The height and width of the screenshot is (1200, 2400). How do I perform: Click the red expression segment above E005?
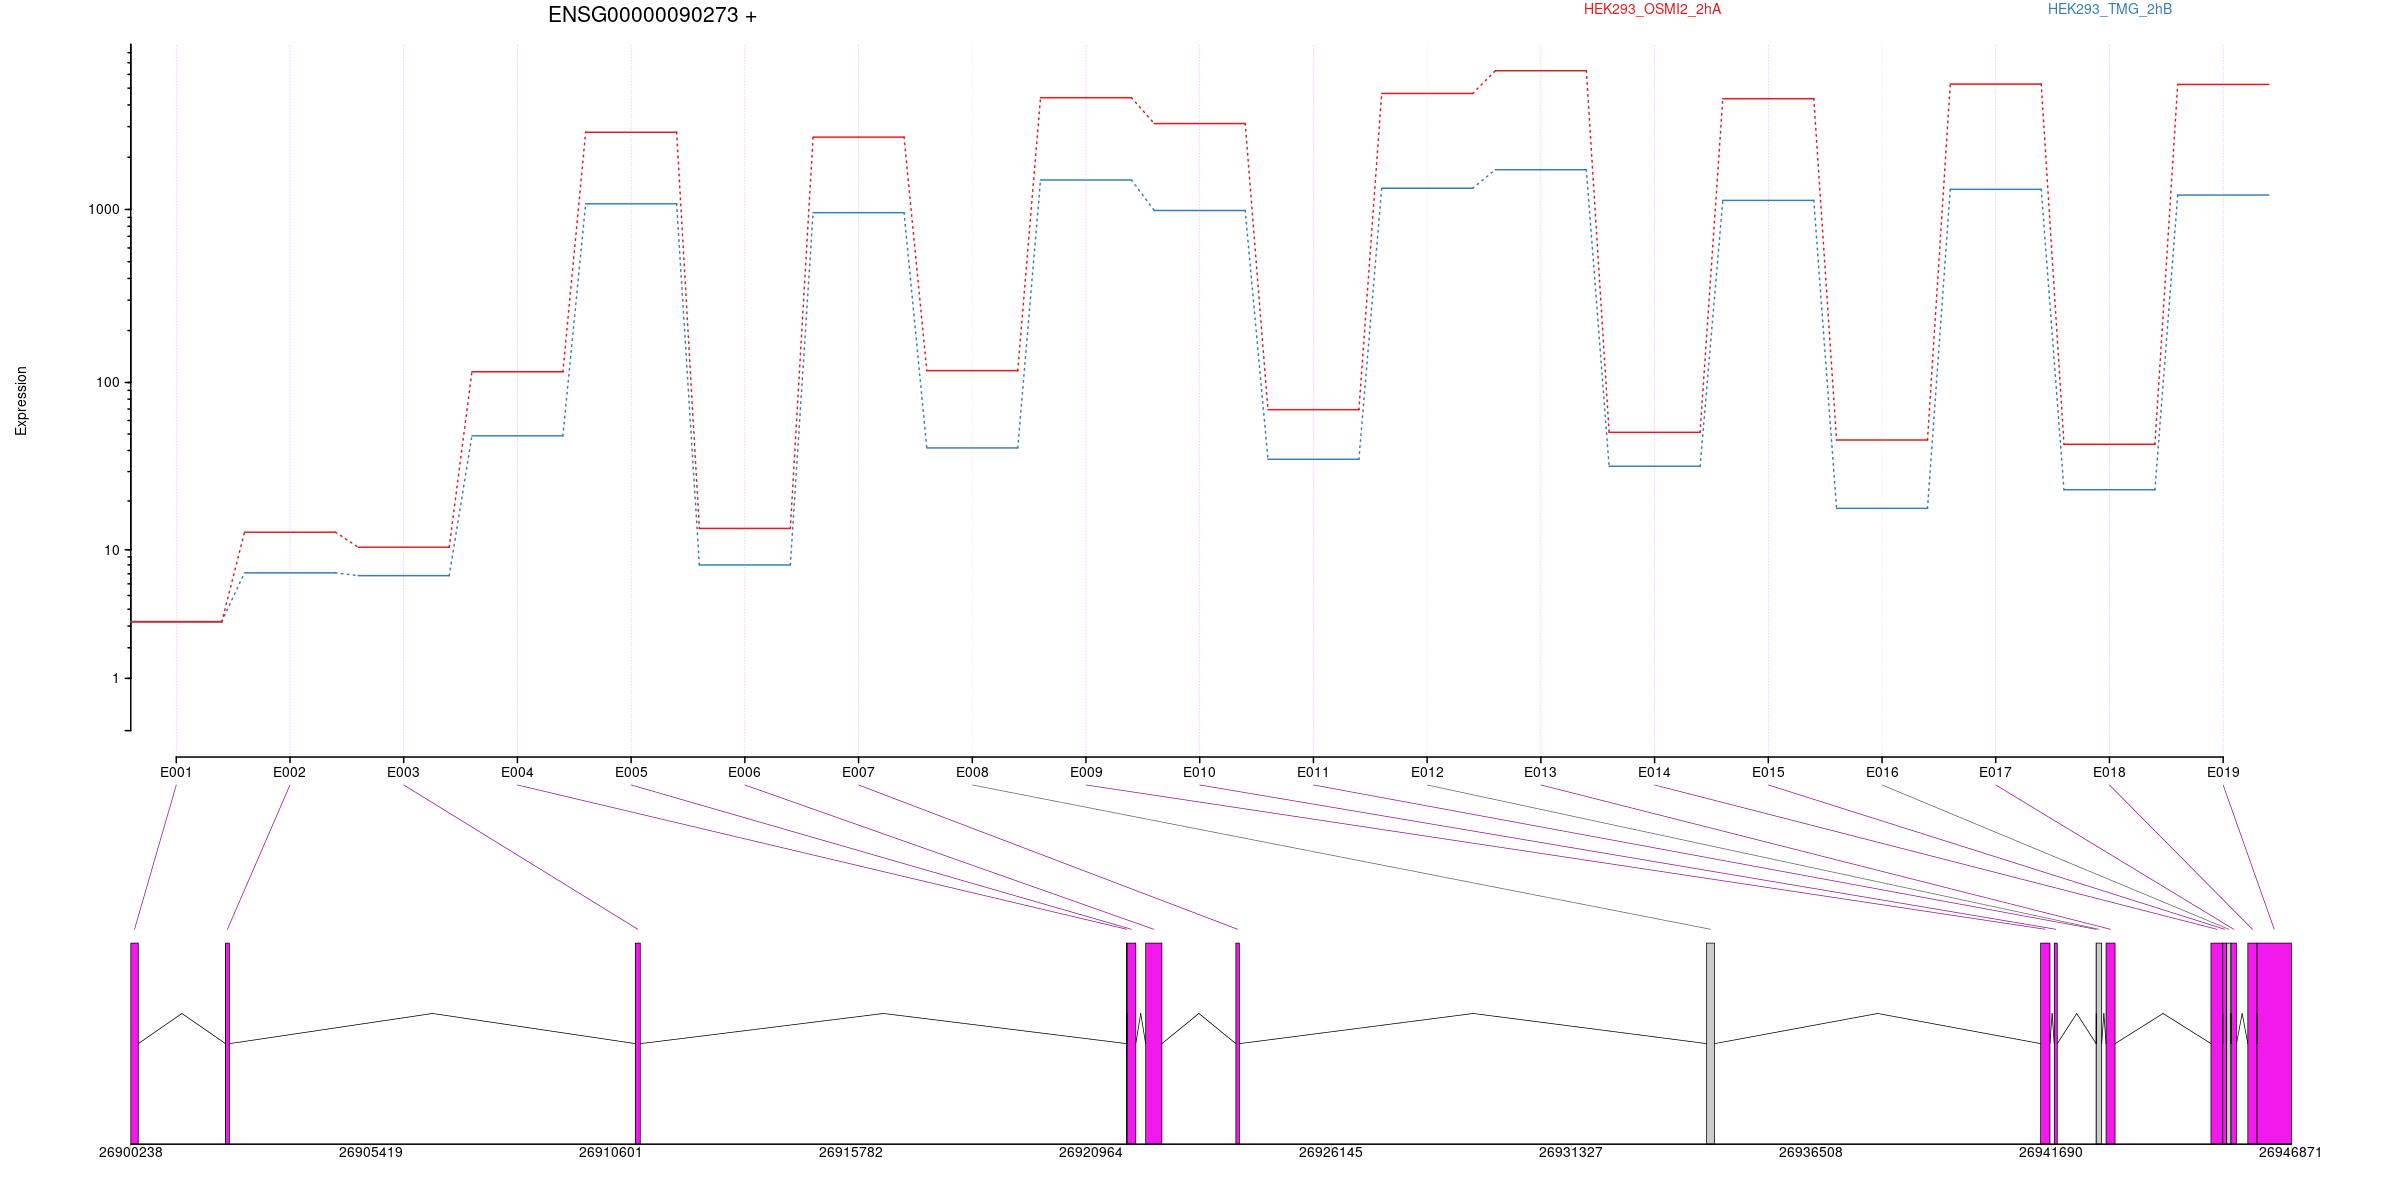tap(631, 132)
